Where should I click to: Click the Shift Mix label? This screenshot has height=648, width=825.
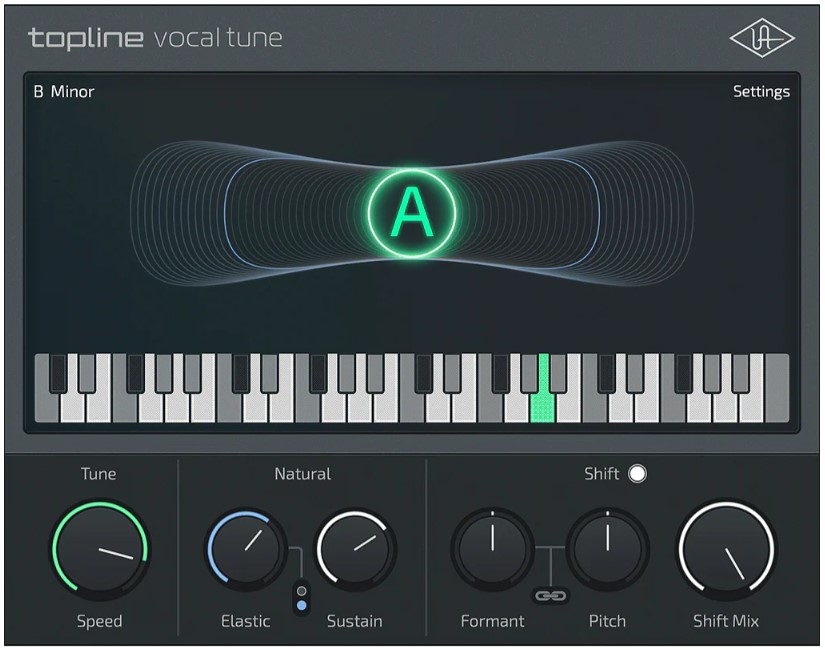(726, 621)
